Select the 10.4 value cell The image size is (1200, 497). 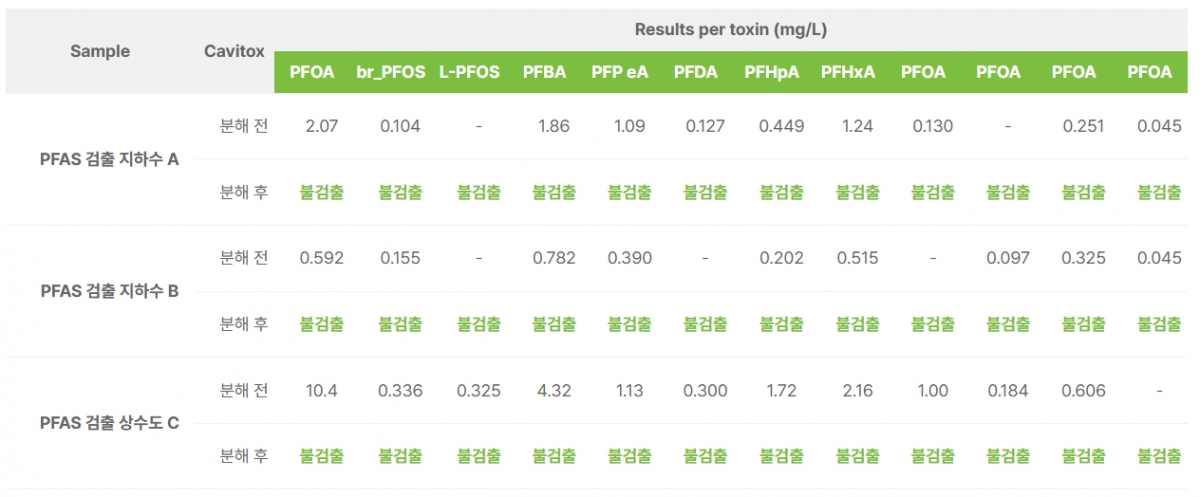321,390
